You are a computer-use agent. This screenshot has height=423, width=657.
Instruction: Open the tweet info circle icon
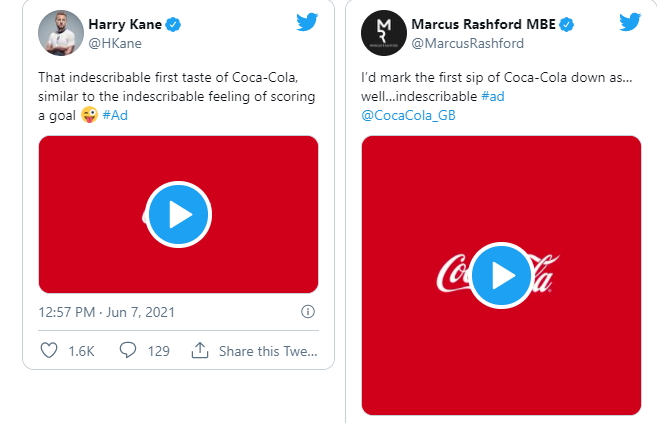(x=308, y=312)
